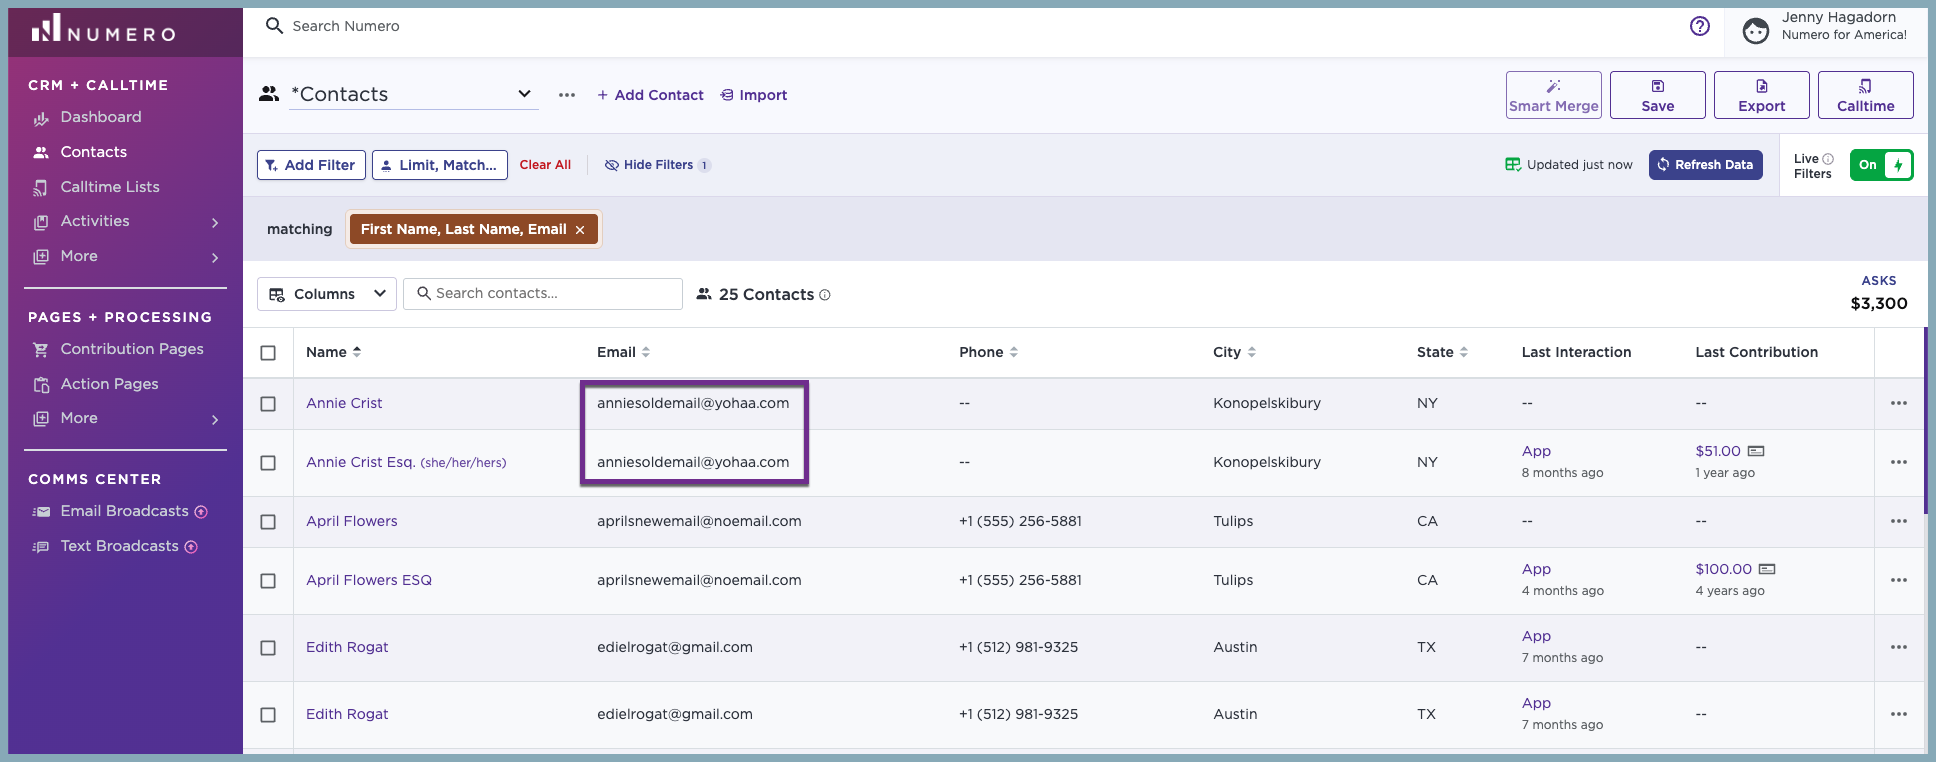Image resolution: width=1936 pixels, height=762 pixels.
Task: Open the Columns dropdown
Action: click(x=327, y=294)
